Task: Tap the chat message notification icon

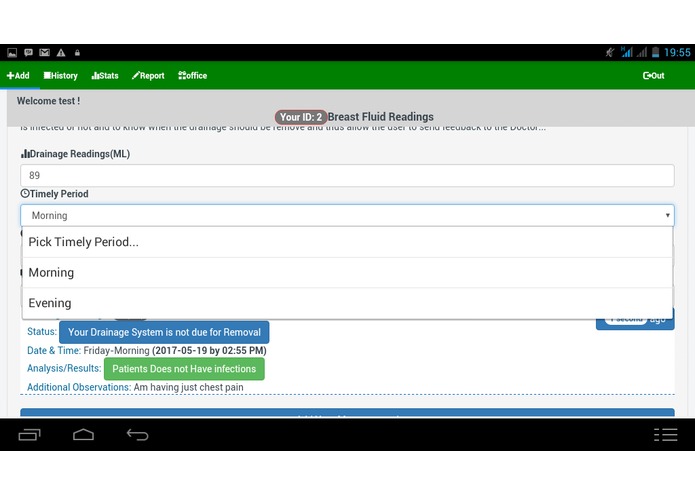Action: pyautogui.click(x=28, y=53)
